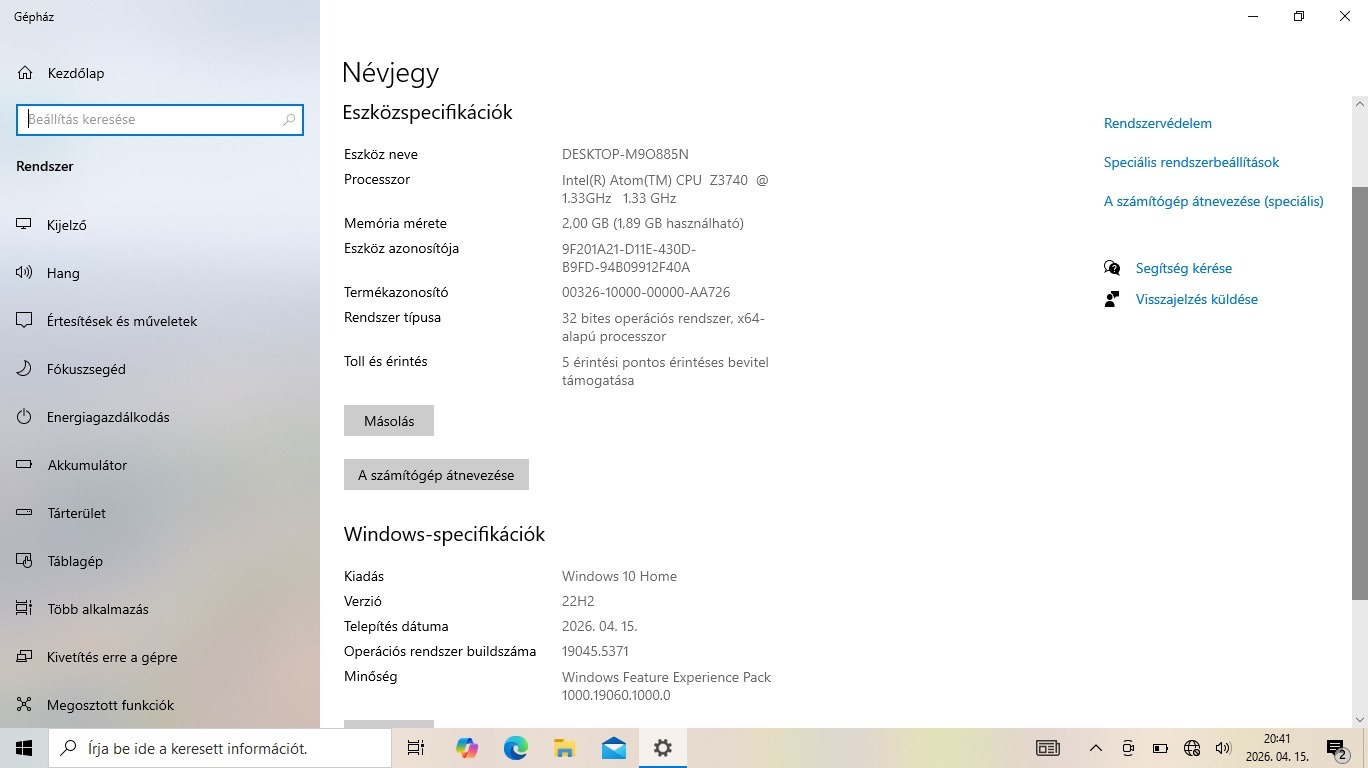Click the A számítógép átnevezése button
The image size is (1368, 768).
click(436, 475)
